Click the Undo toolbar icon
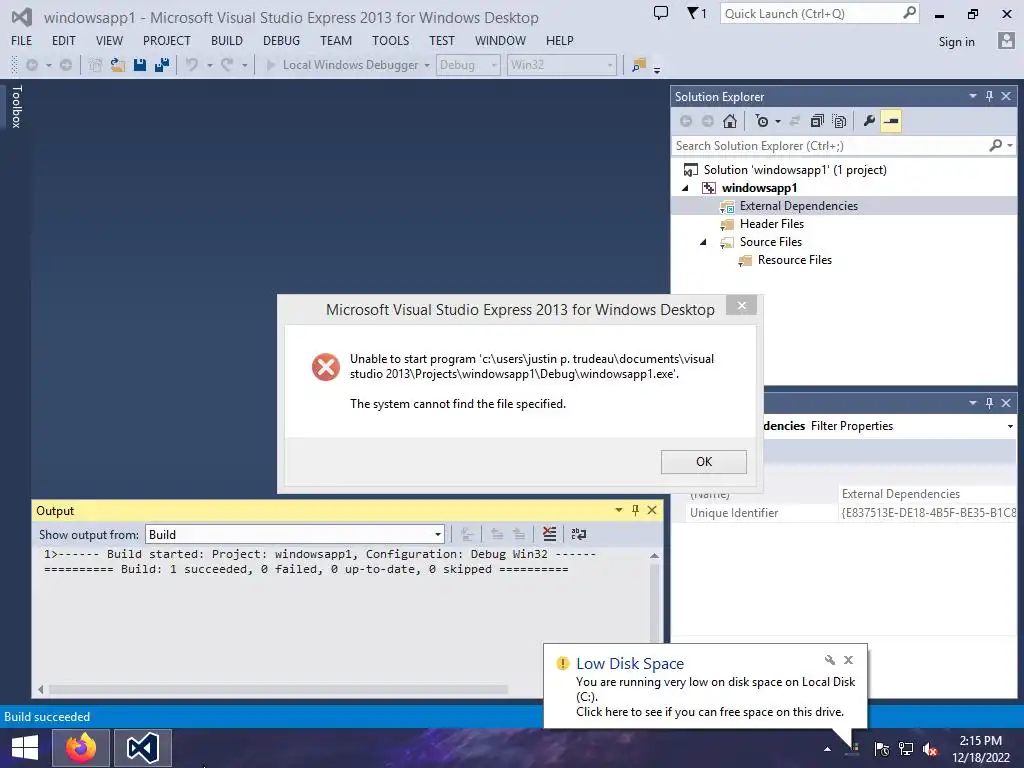Image resolution: width=1024 pixels, height=768 pixels. 191,65
